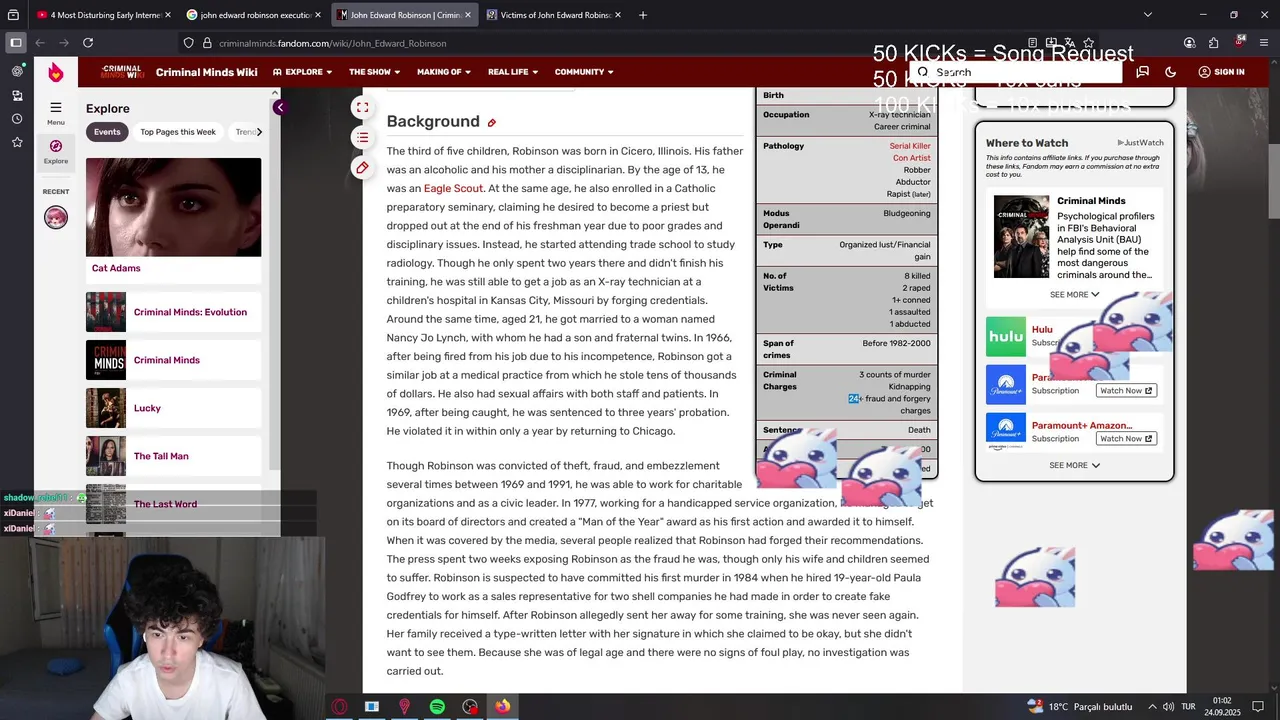Image resolution: width=1280 pixels, height=720 pixels.
Task: Open Firefox application hamburger menu
Action: pyautogui.click(x=1264, y=43)
